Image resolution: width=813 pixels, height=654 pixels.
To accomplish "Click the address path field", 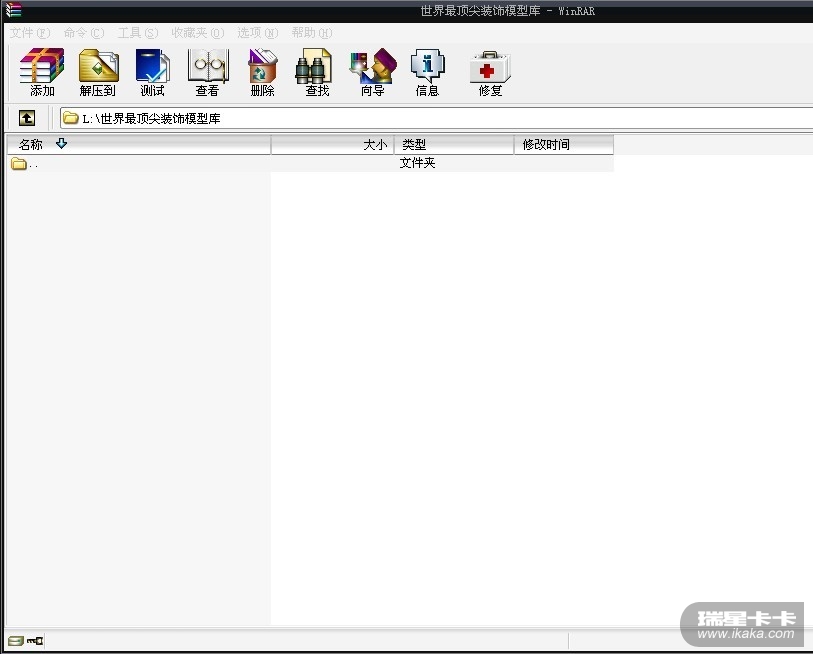I will pyautogui.click(x=437, y=118).
